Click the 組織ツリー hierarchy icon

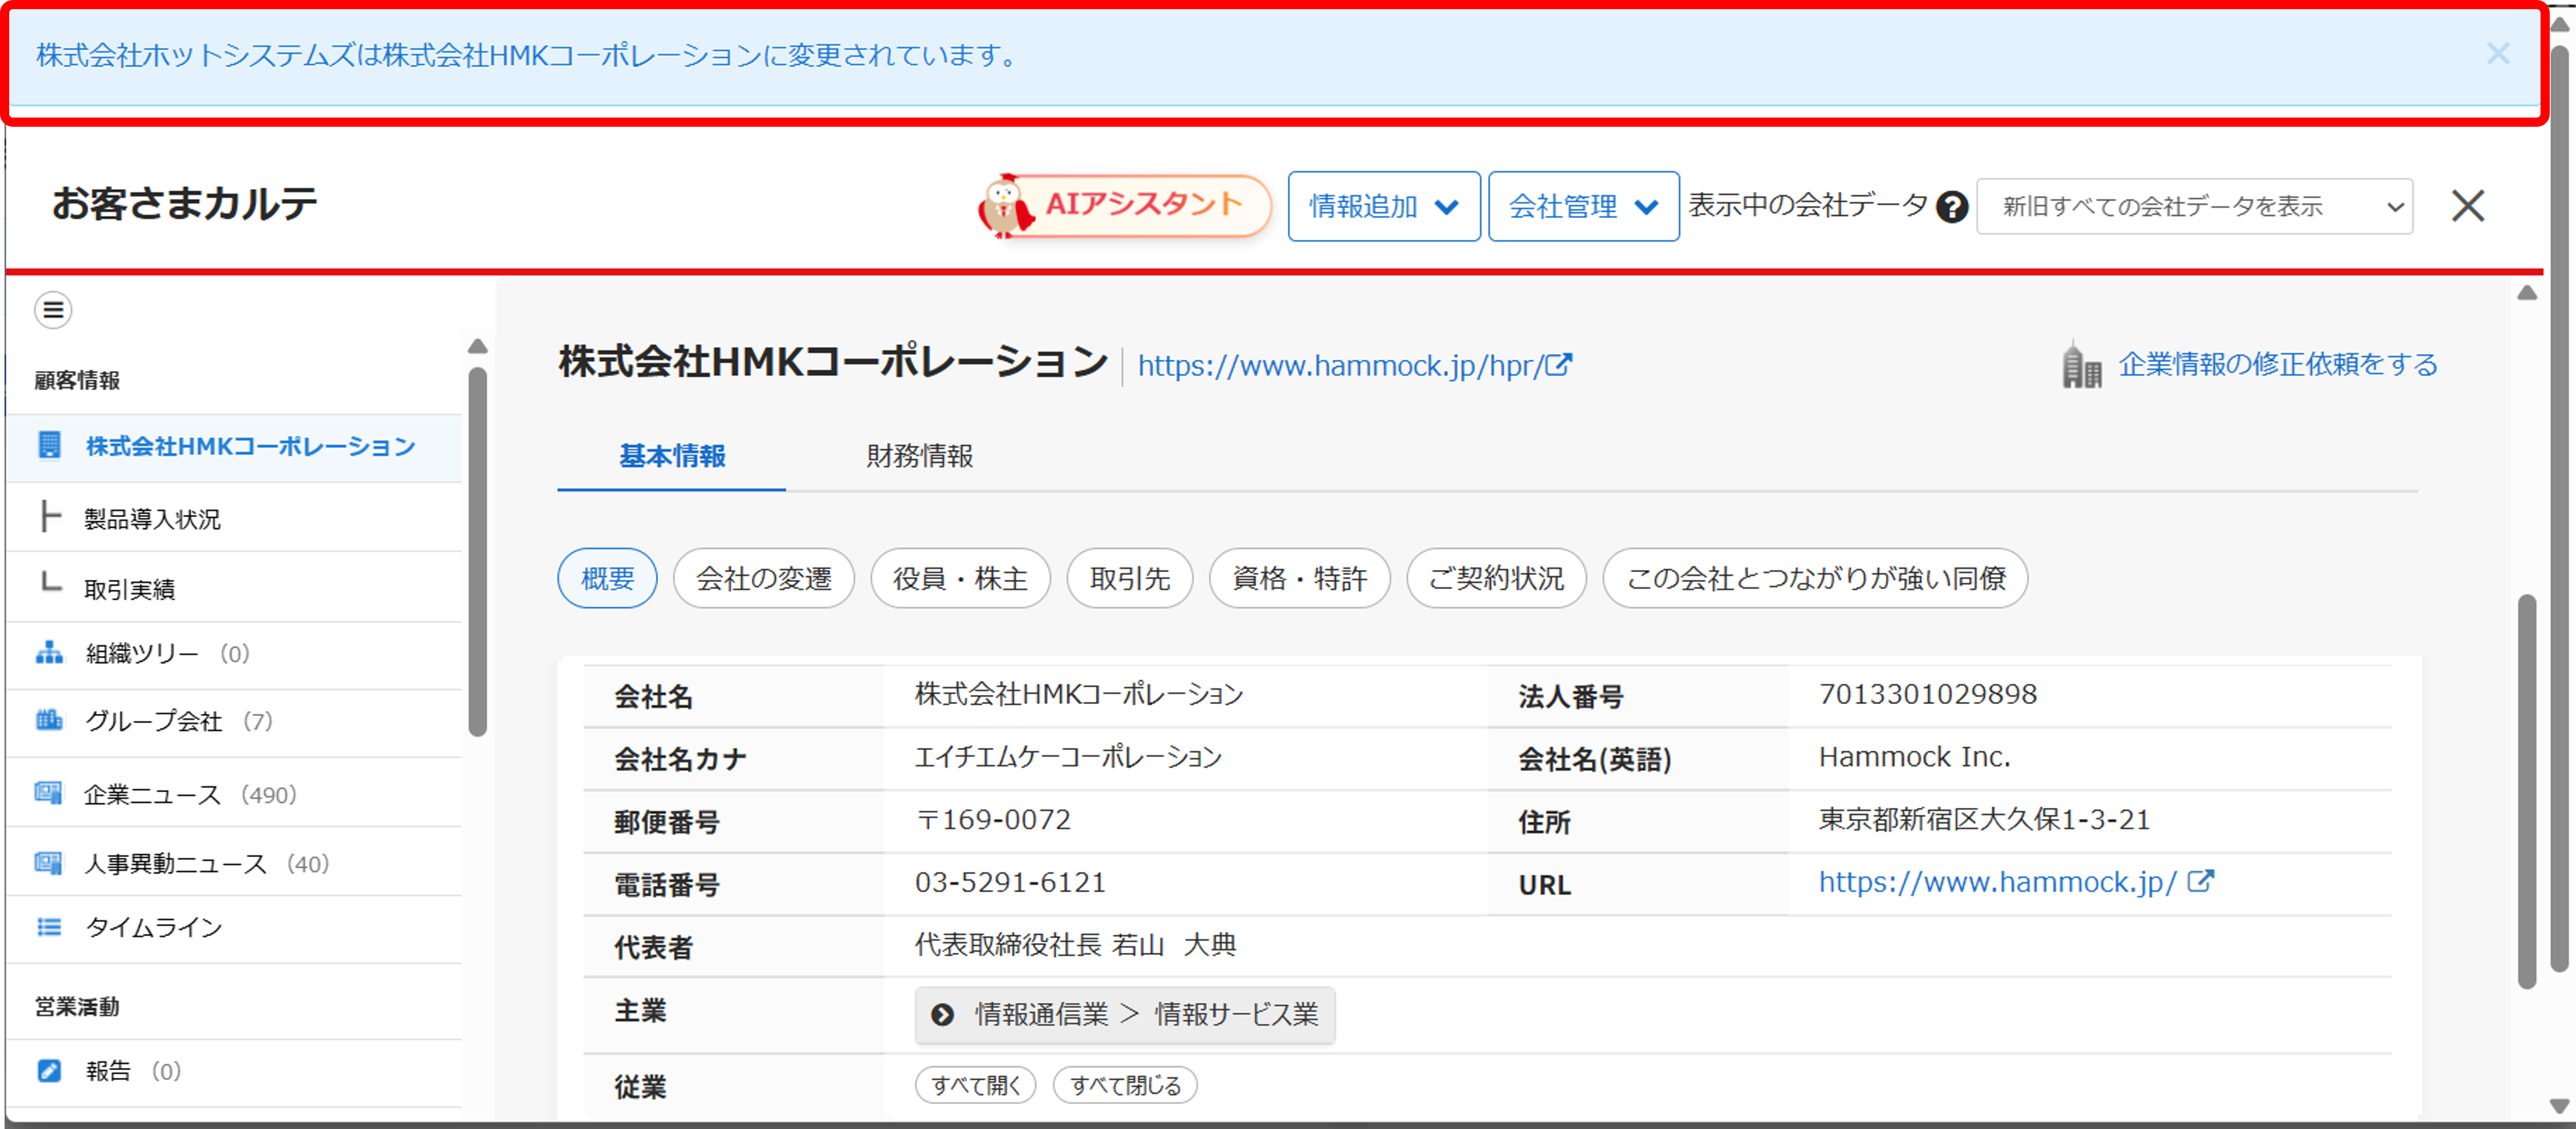pyautogui.click(x=49, y=653)
